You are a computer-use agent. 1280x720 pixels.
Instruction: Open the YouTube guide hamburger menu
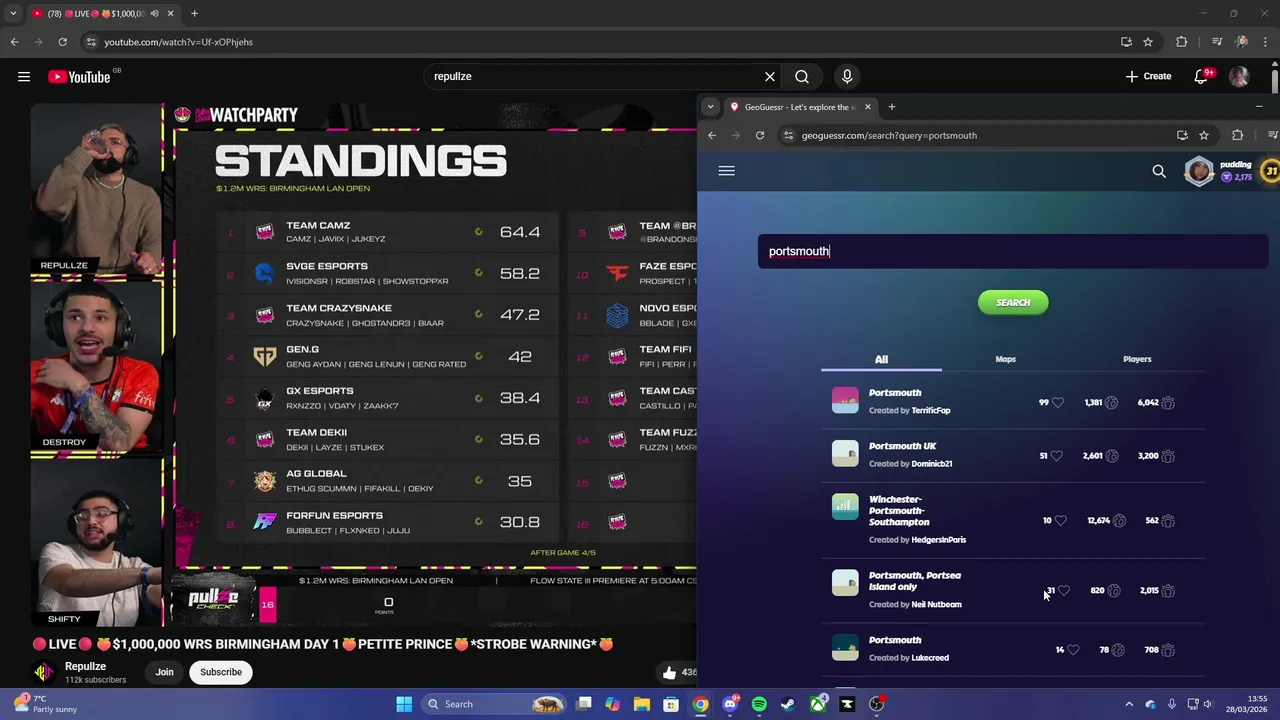click(x=24, y=76)
